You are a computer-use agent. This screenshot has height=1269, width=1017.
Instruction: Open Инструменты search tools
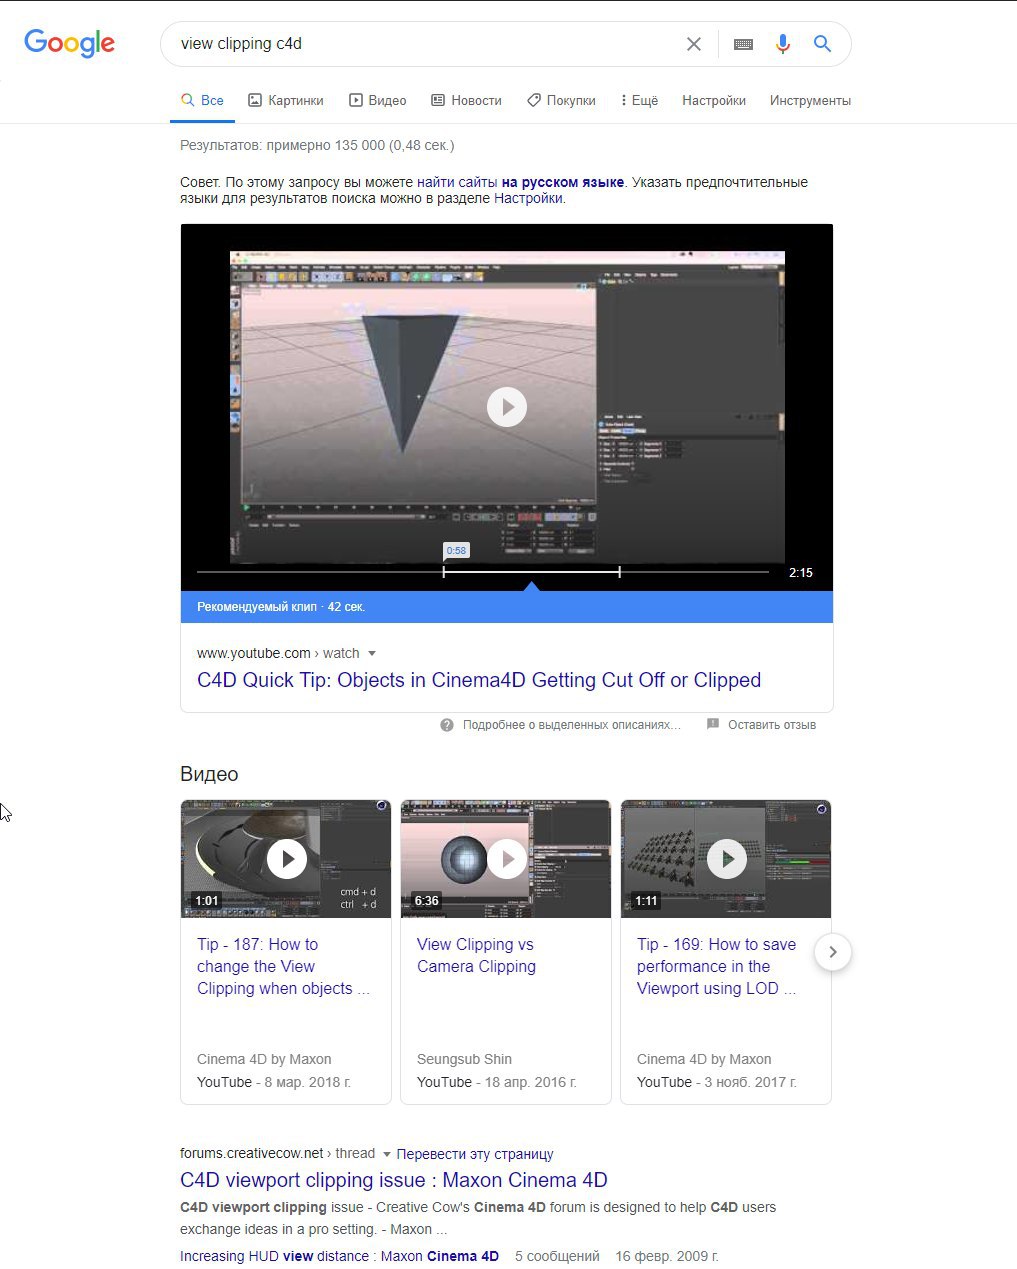pyautogui.click(x=810, y=100)
